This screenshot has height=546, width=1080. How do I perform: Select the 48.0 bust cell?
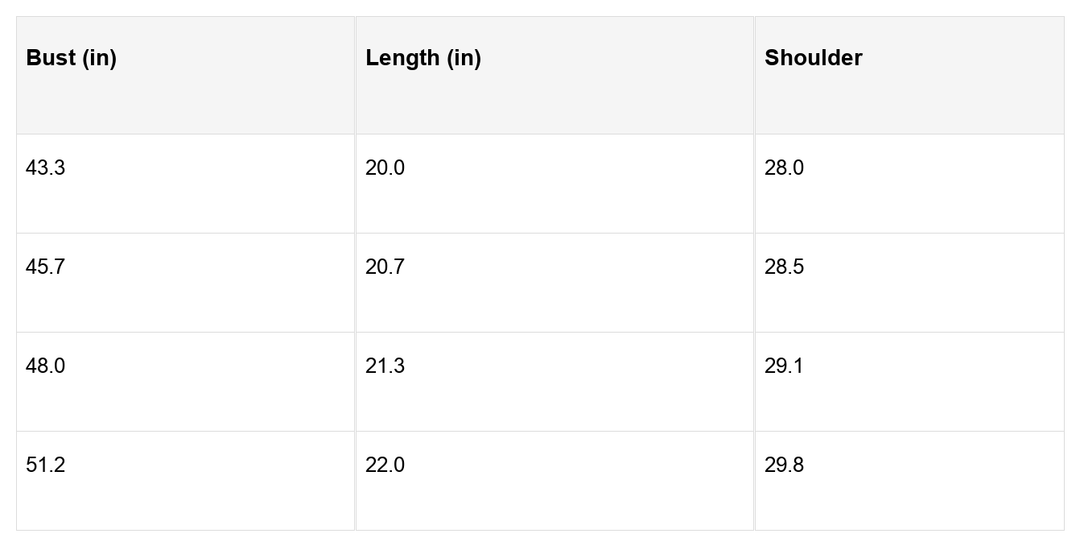pos(46,366)
